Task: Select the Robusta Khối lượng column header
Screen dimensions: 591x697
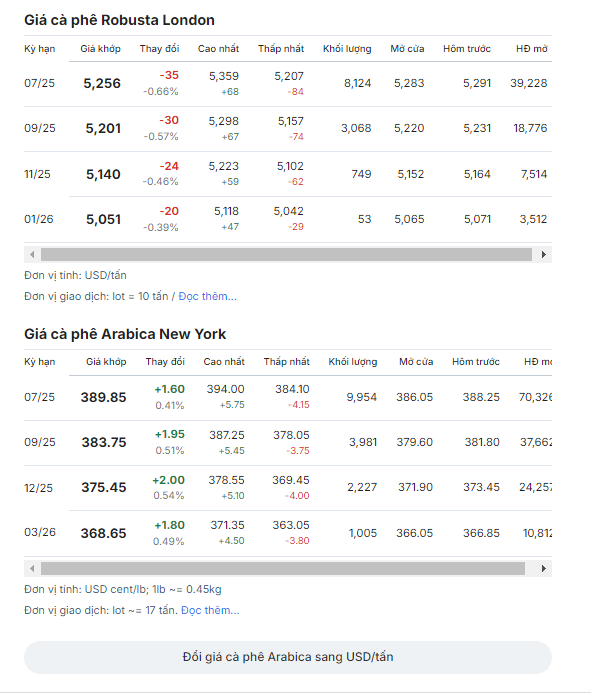Action: click(347, 49)
